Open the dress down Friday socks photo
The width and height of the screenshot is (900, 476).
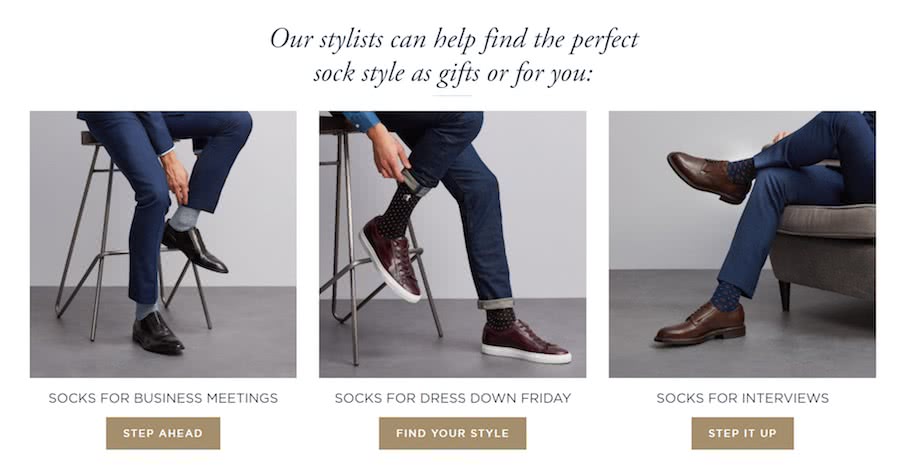(x=452, y=243)
